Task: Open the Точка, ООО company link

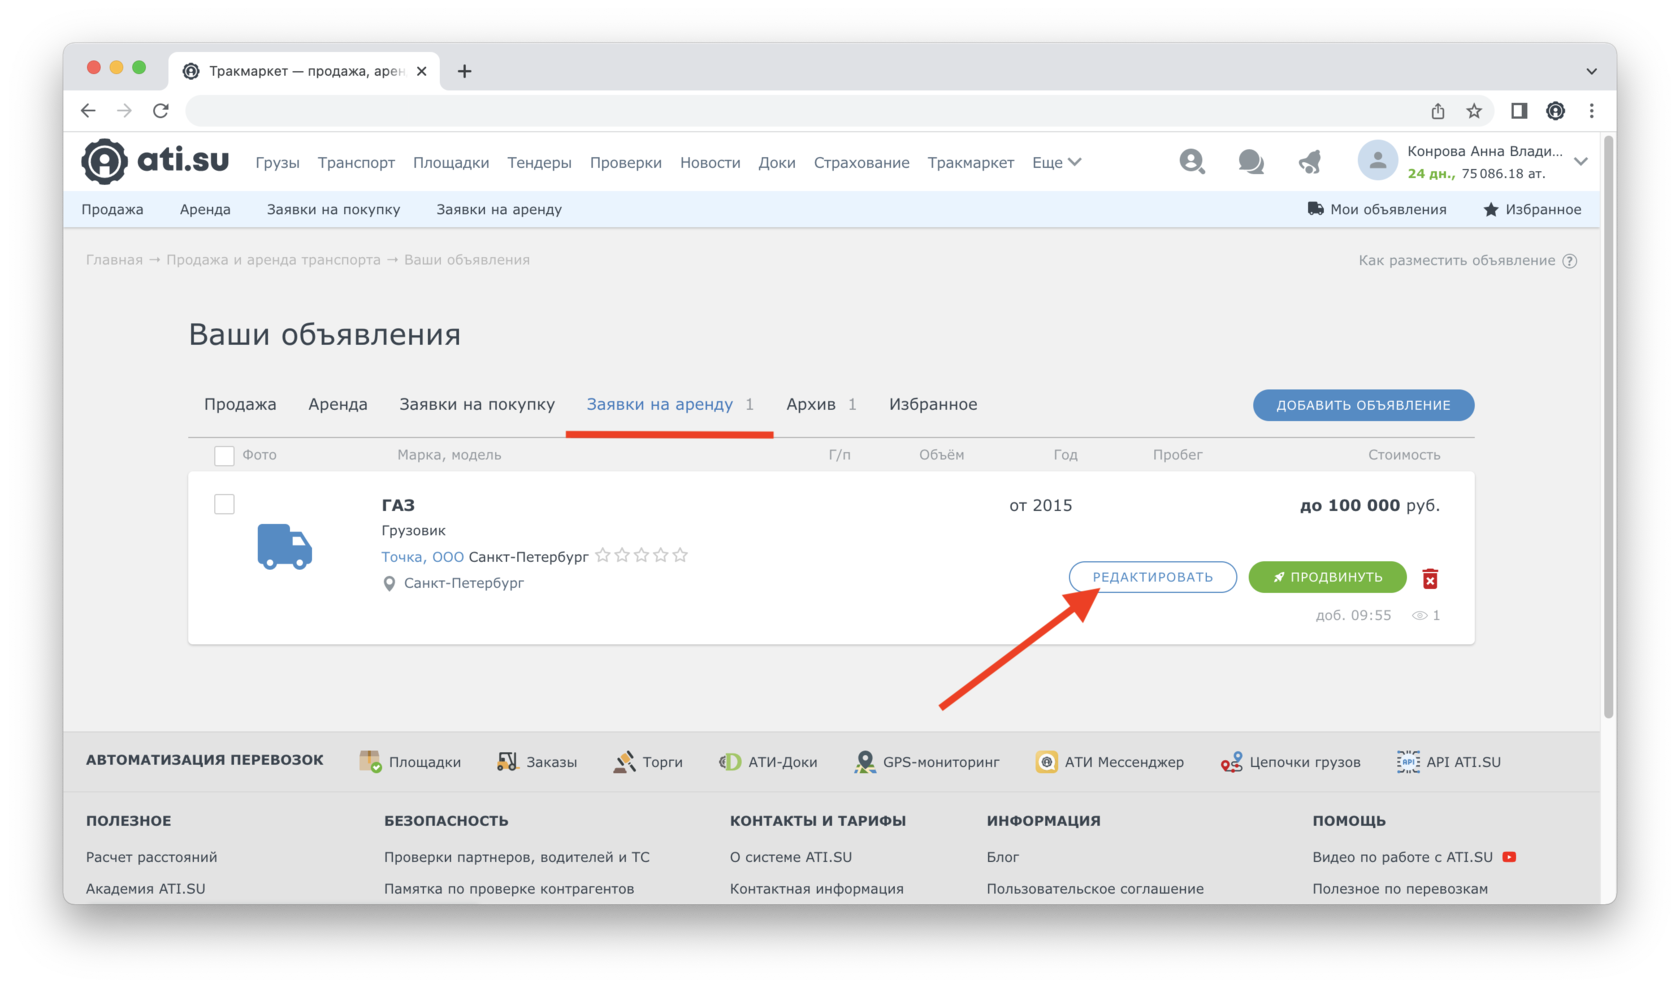Action: coord(422,556)
